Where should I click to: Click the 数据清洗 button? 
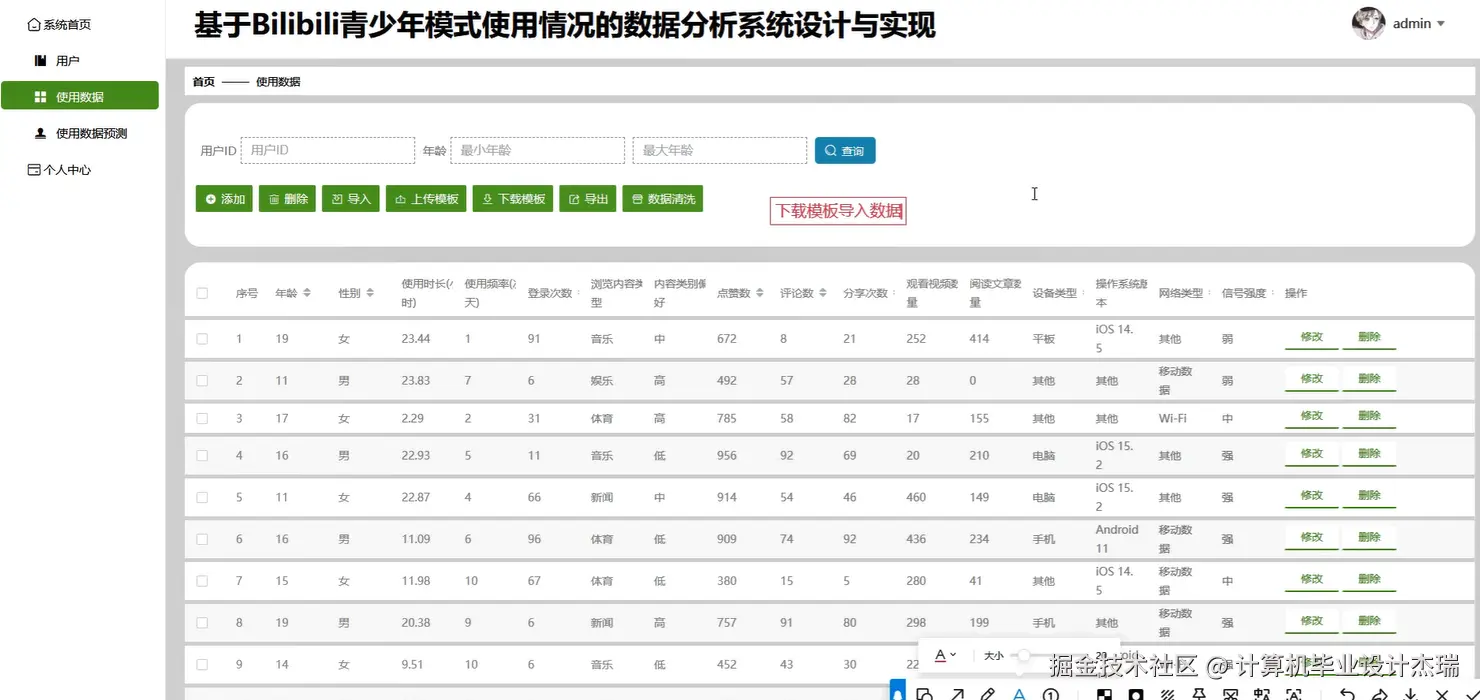click(662, 199)
